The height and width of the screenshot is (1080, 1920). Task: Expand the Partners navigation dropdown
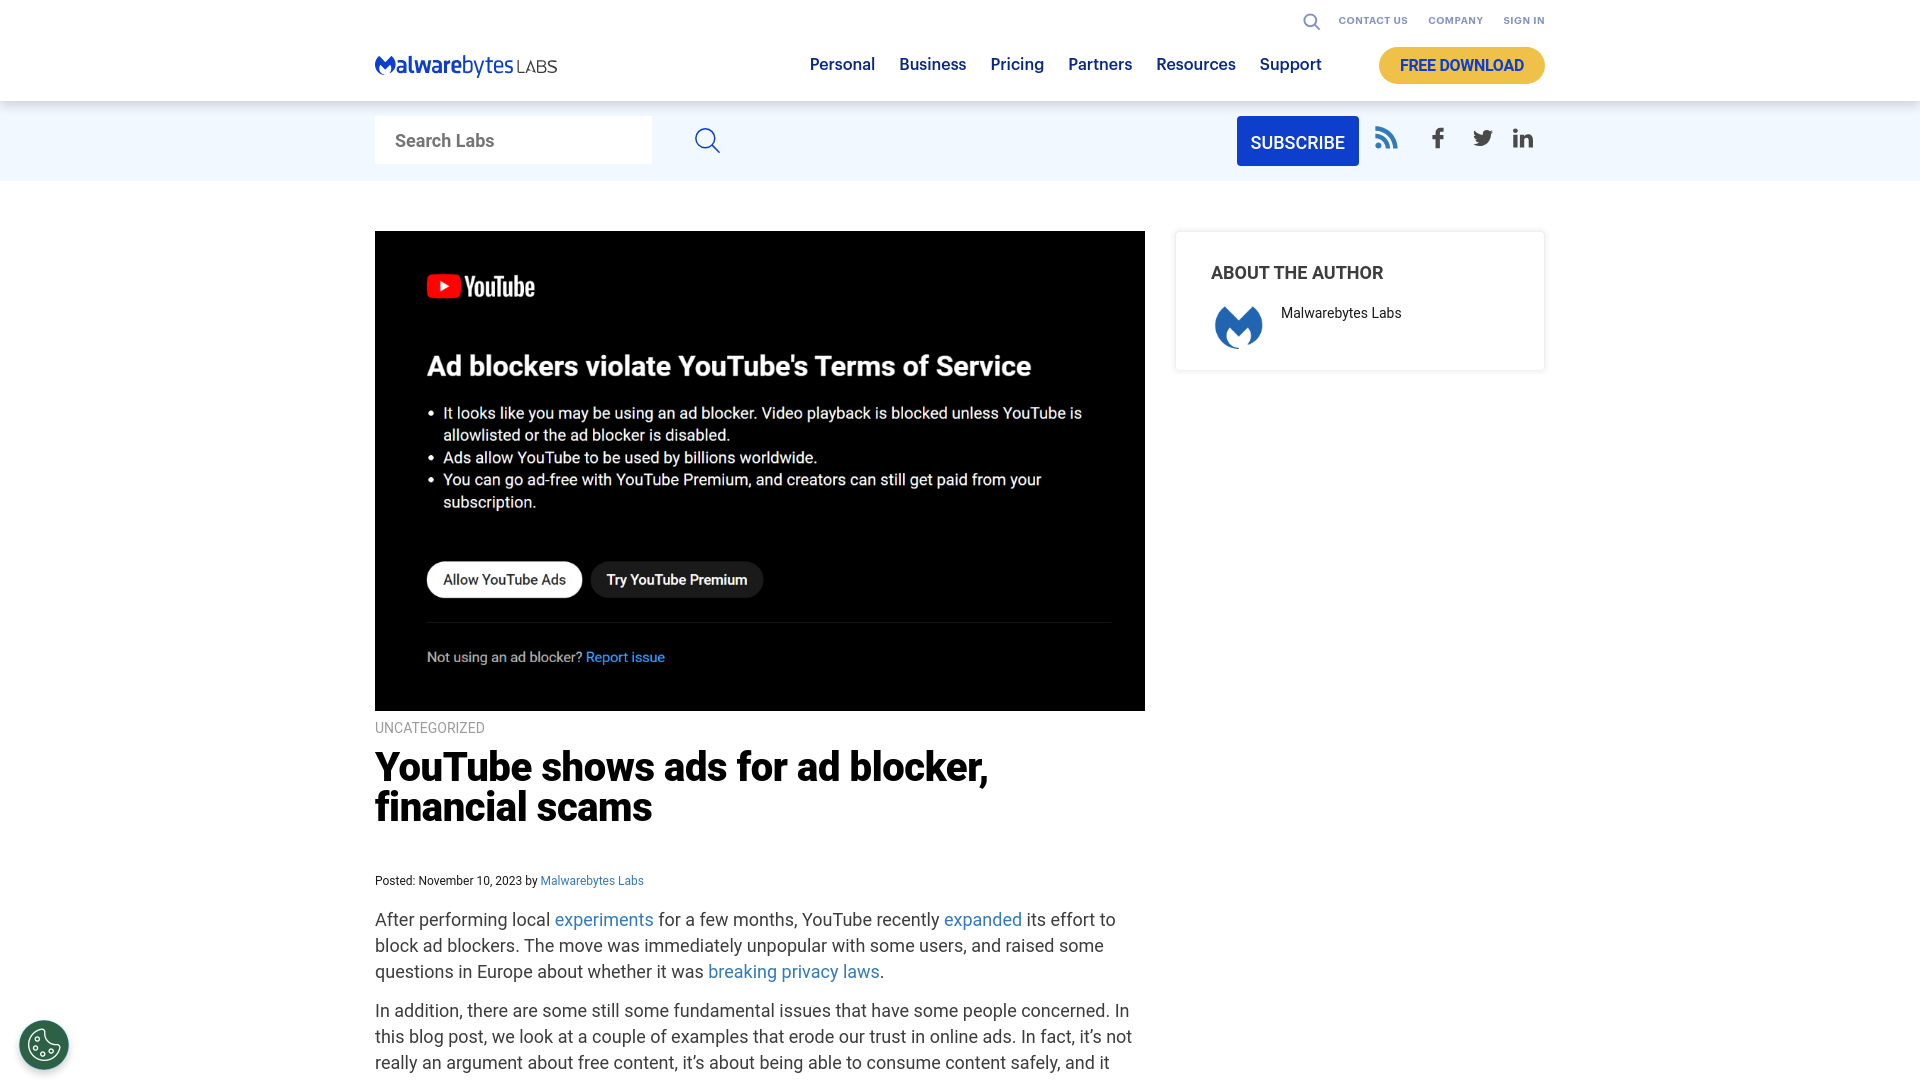1100,65
